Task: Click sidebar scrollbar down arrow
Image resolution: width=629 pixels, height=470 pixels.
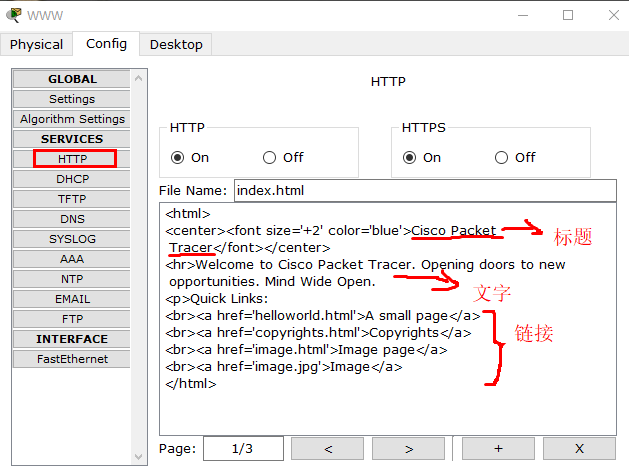Action: [x=138, y=457]
